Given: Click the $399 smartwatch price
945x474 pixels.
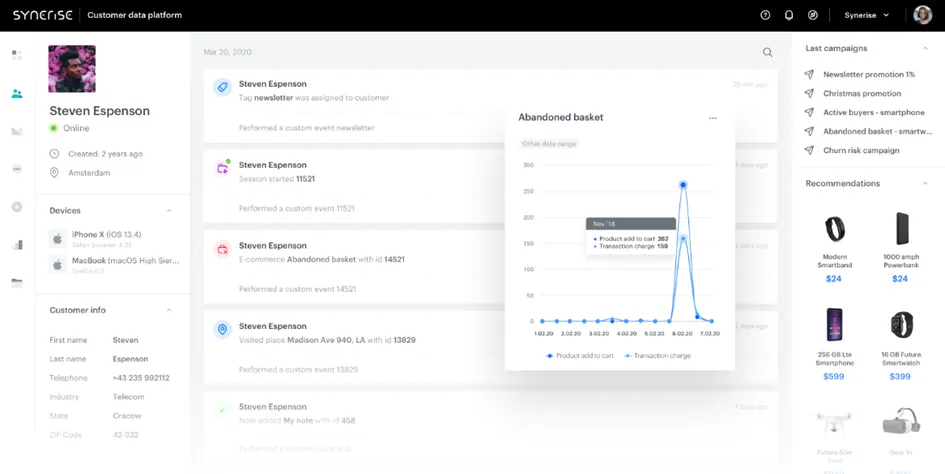Looking at the screenshot, I should (x=900, y=376).
